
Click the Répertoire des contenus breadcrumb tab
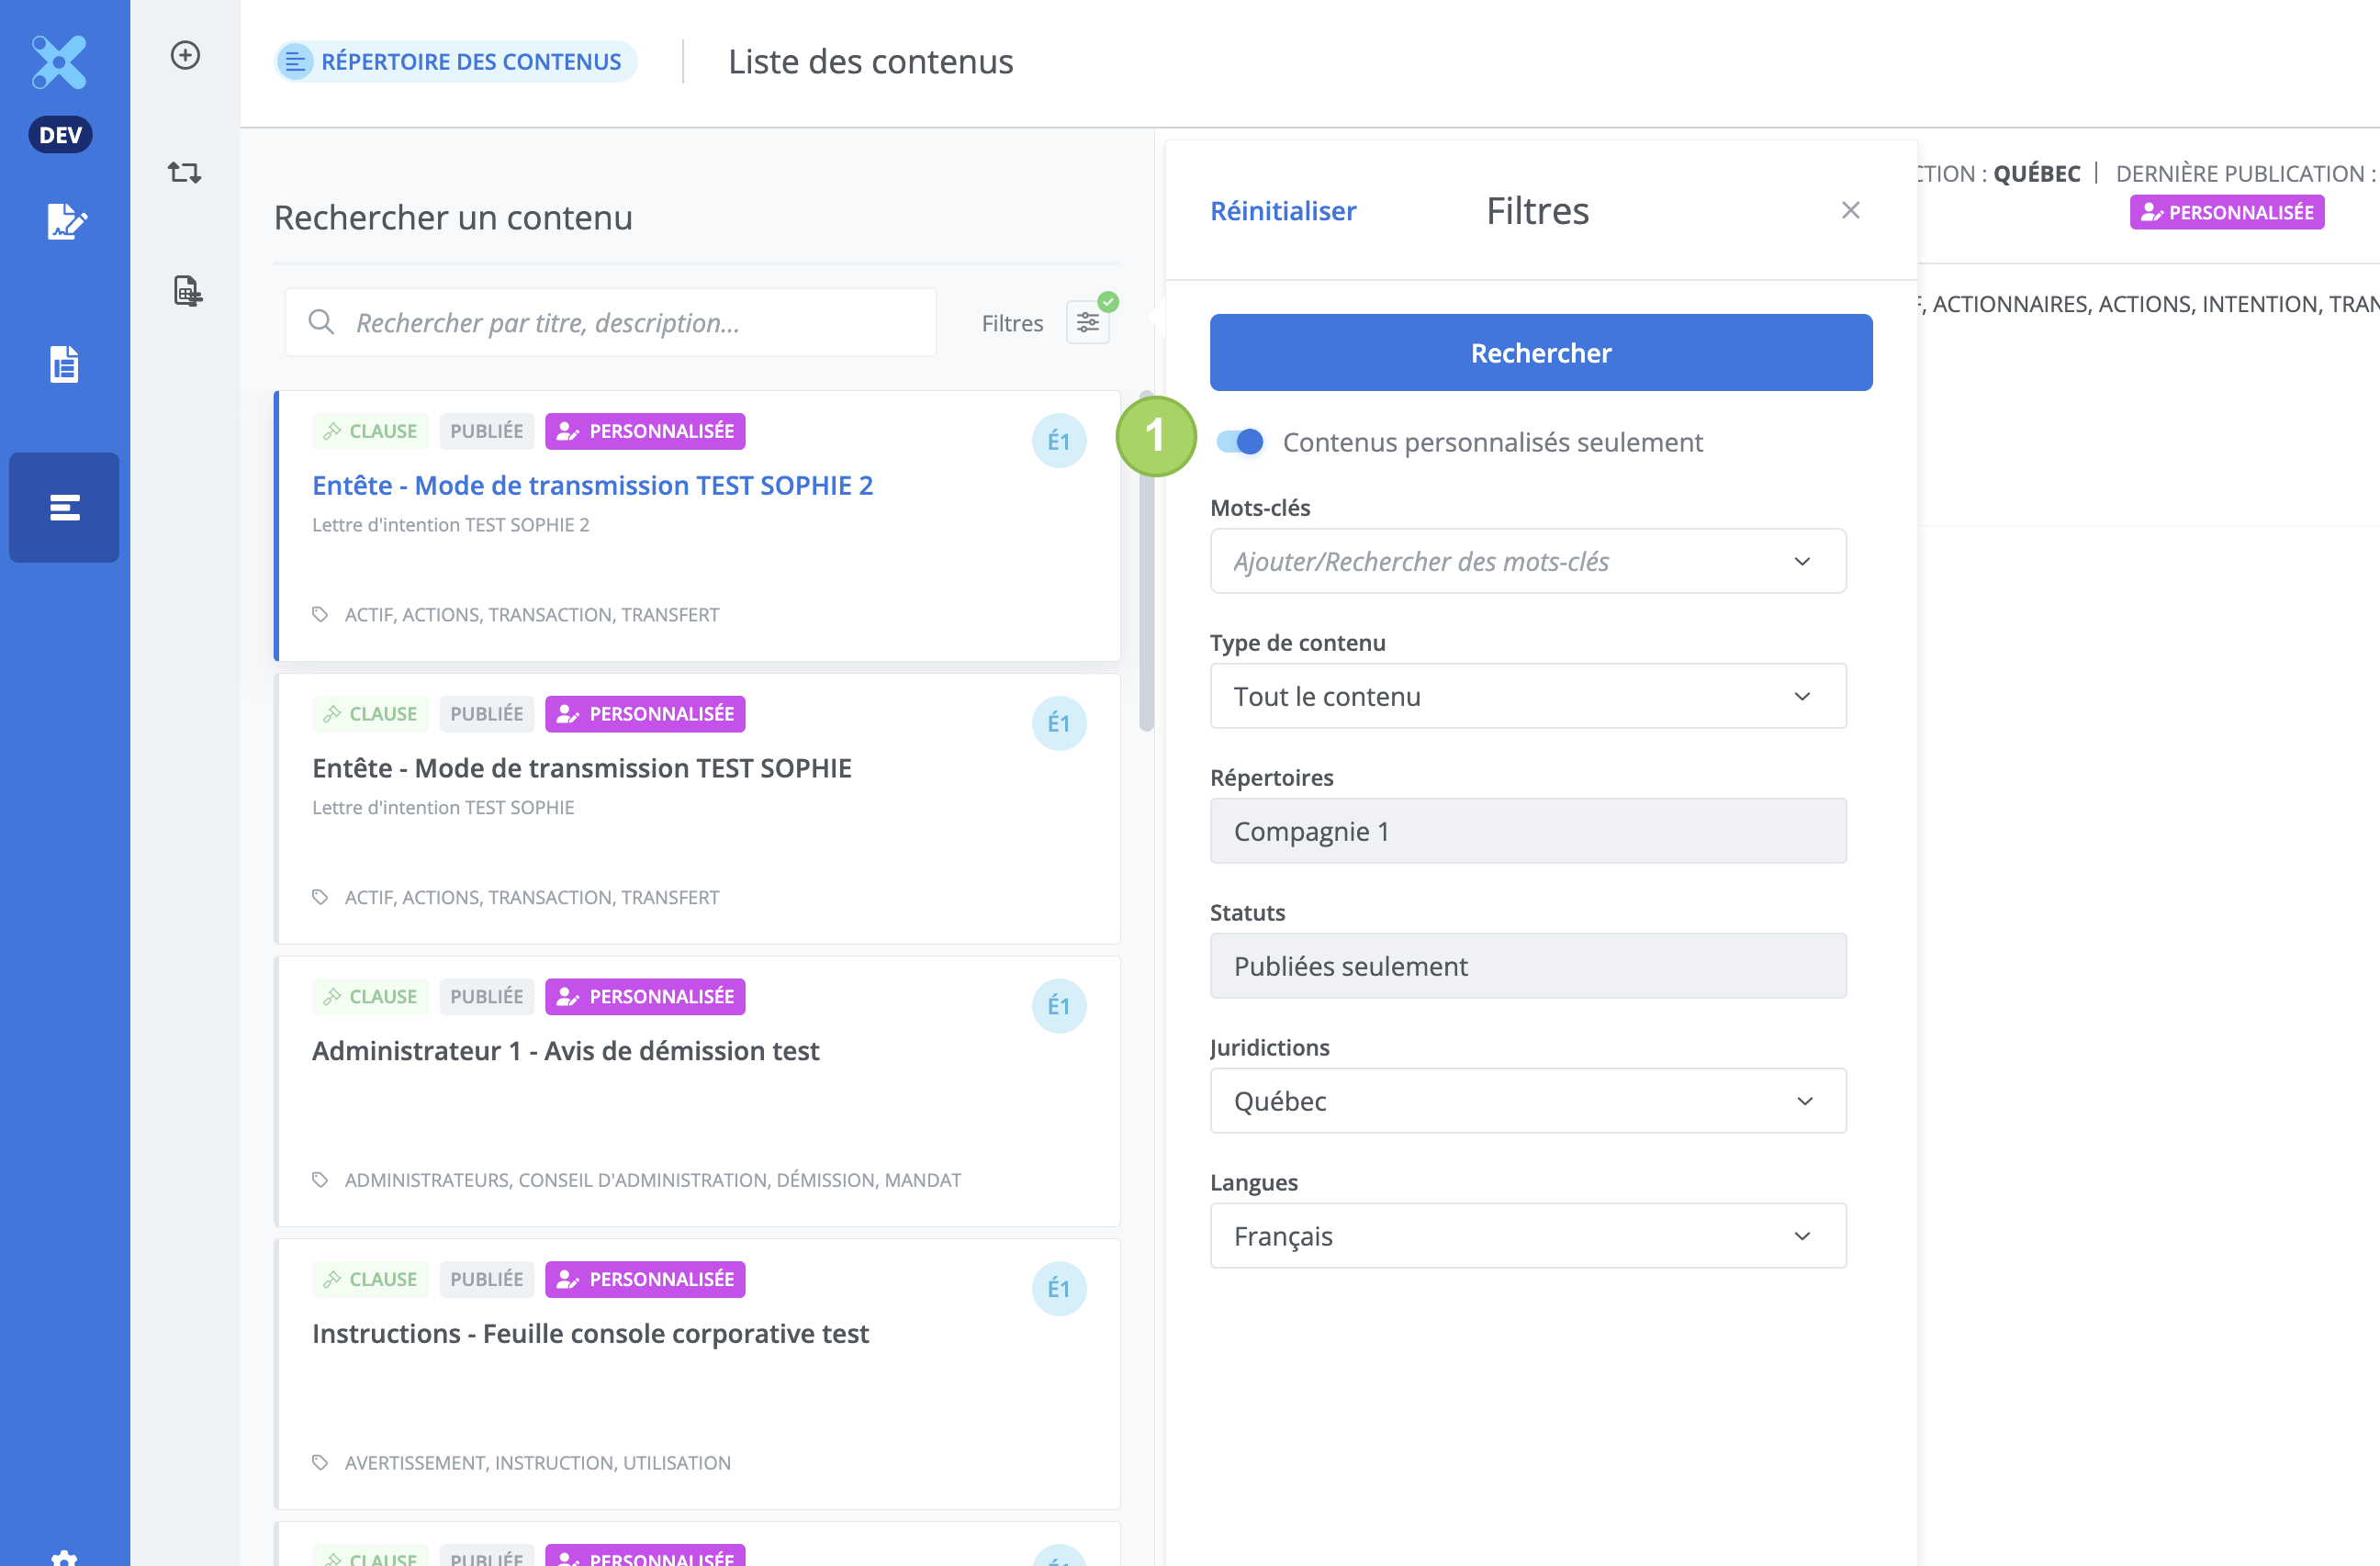[456, 62]
